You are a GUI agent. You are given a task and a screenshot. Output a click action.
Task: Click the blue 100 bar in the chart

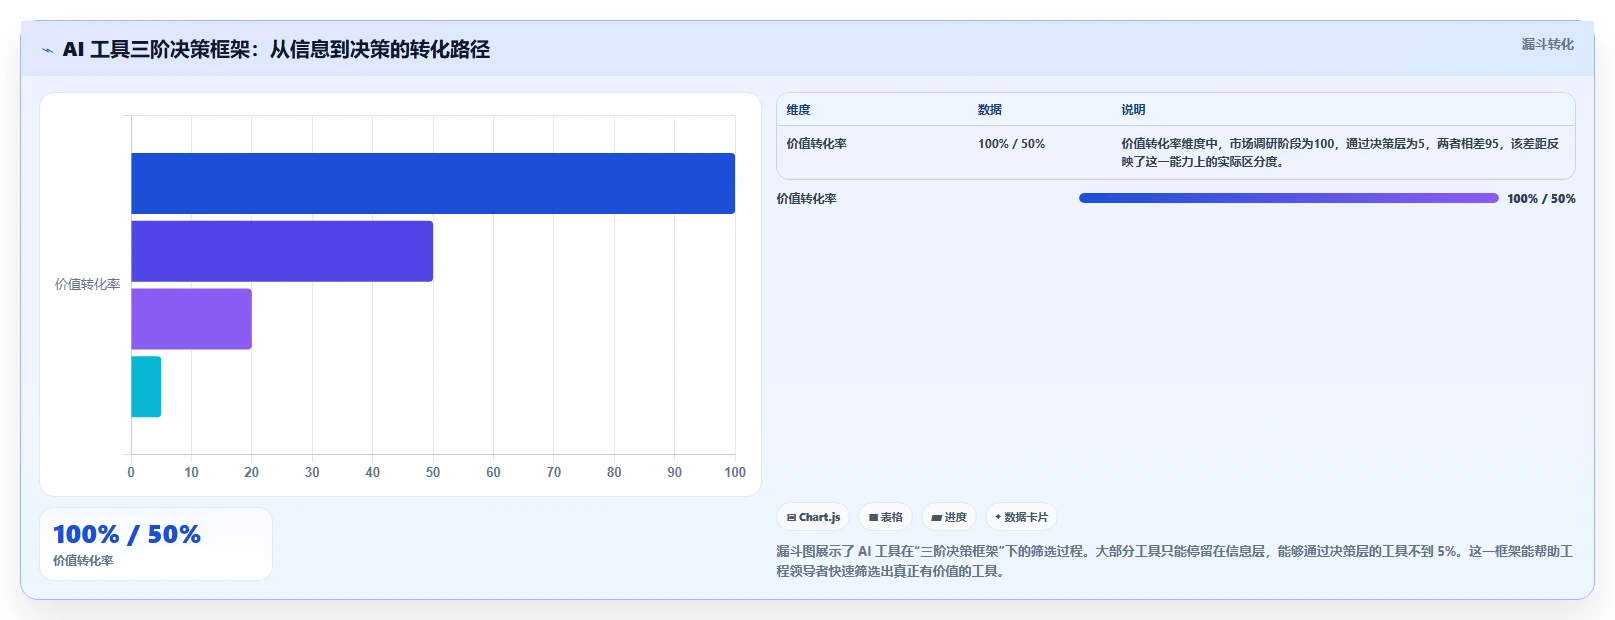pyautogui.click(x=433, y=183)
